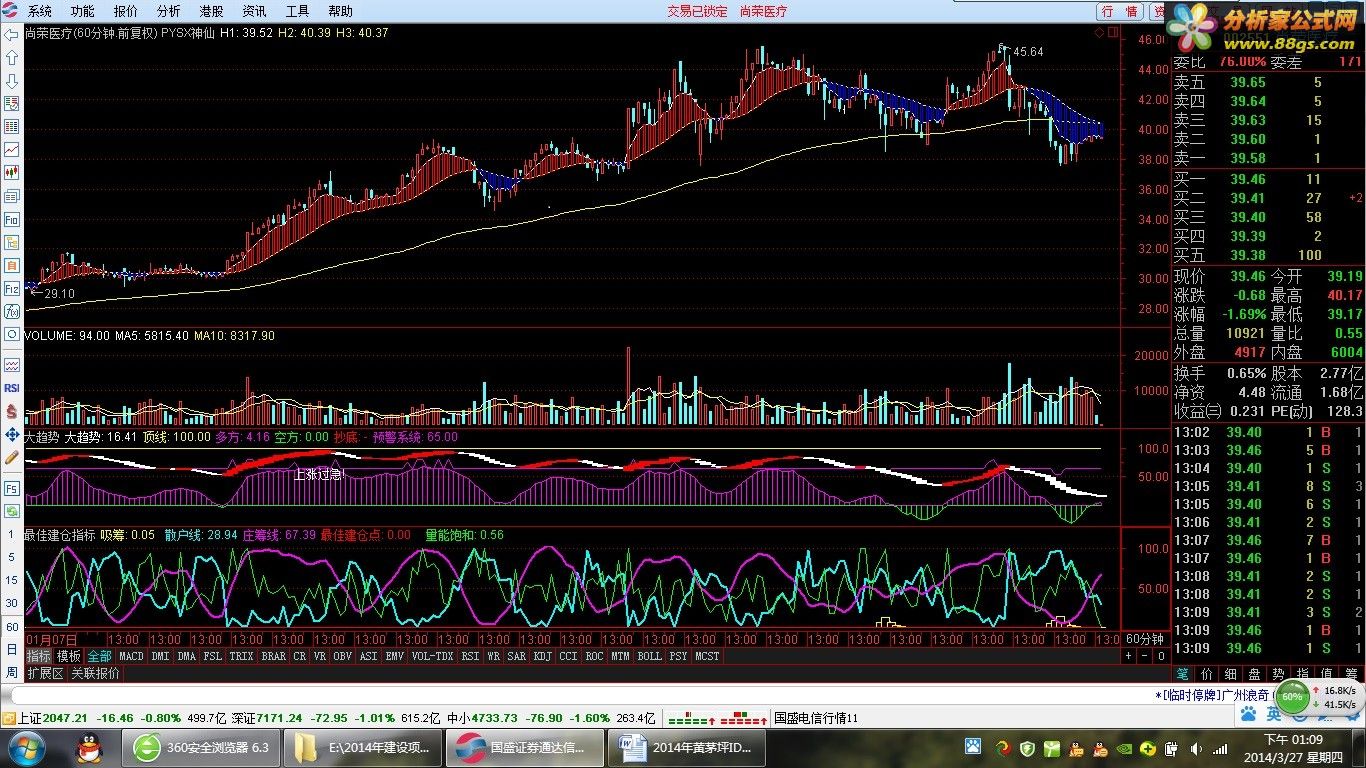Click the + zoom button under 60分钟
The image size is (1366, 768).
pos(1129,656)
